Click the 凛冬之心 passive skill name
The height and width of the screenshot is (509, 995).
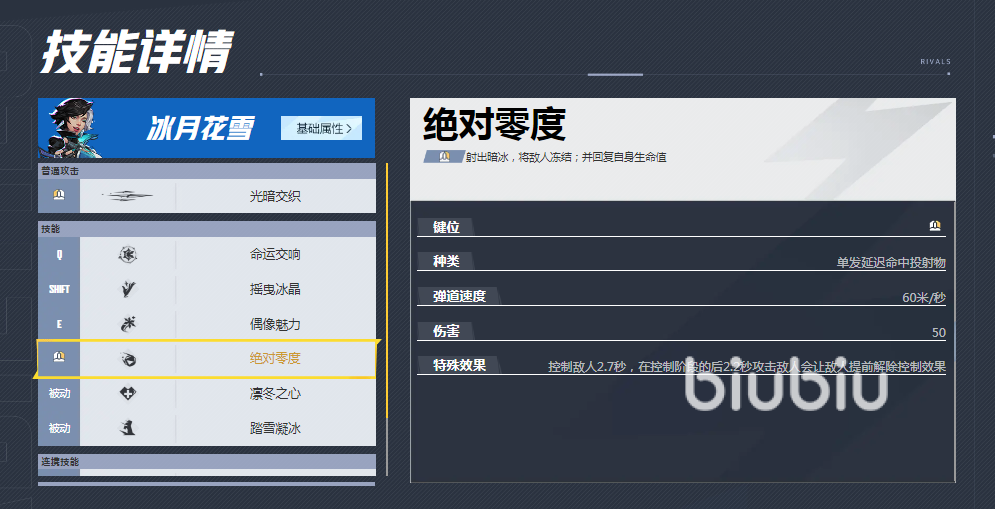click(x=275, y=394)
